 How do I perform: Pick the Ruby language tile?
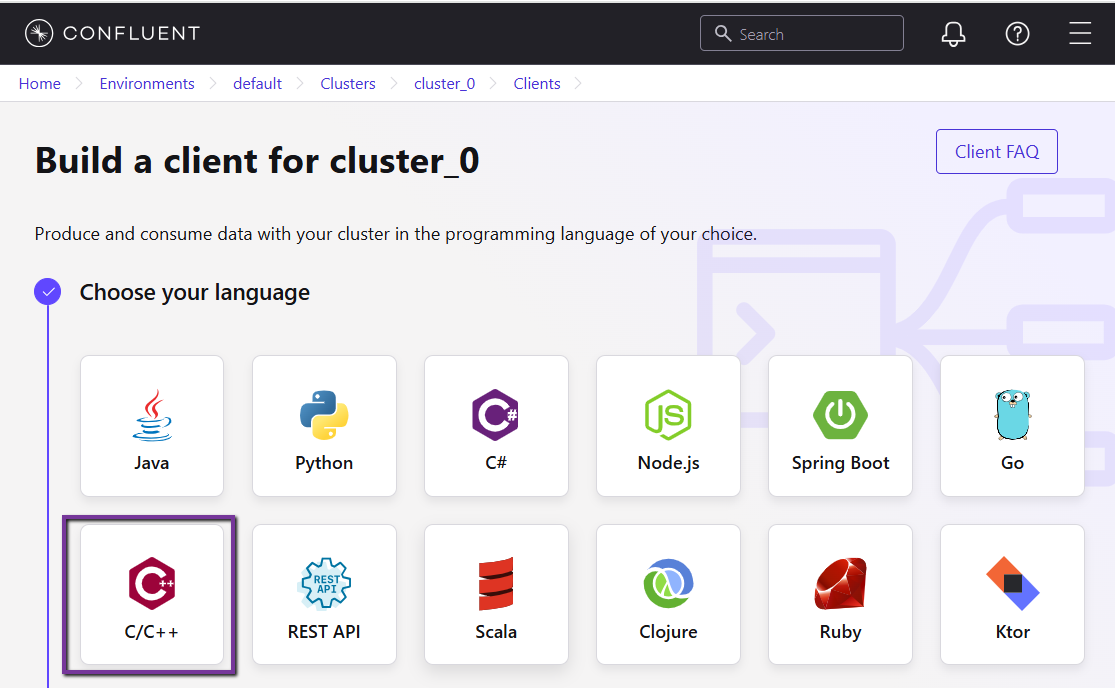(840, 595)
